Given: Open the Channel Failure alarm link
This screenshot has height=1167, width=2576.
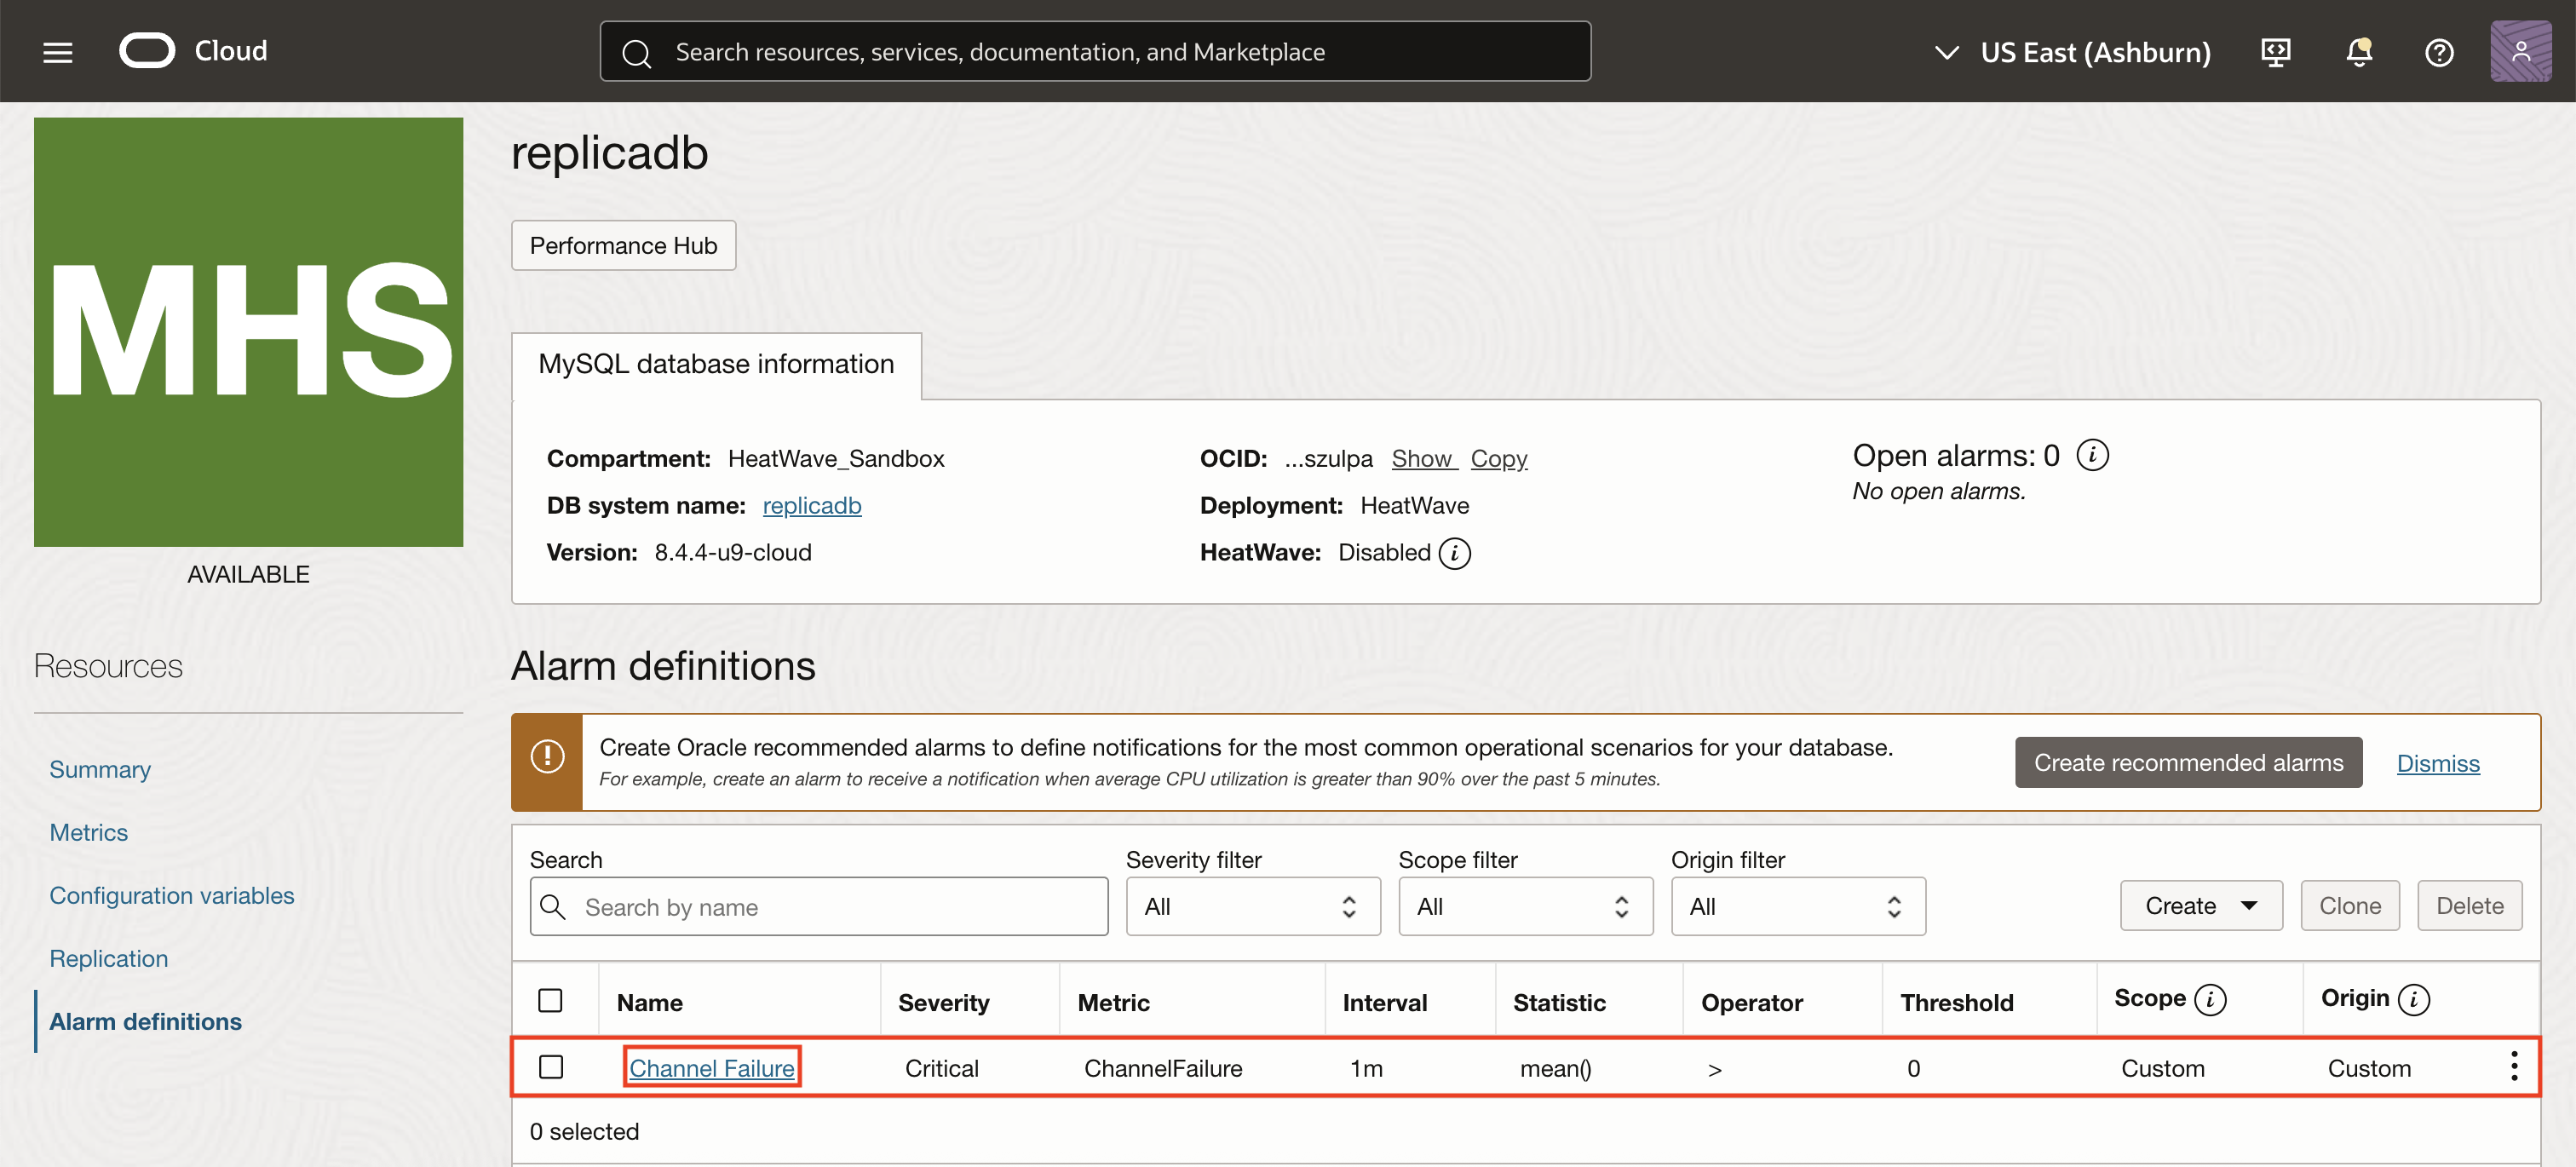Looking at the screenshot, I should tap(711, 1067).
